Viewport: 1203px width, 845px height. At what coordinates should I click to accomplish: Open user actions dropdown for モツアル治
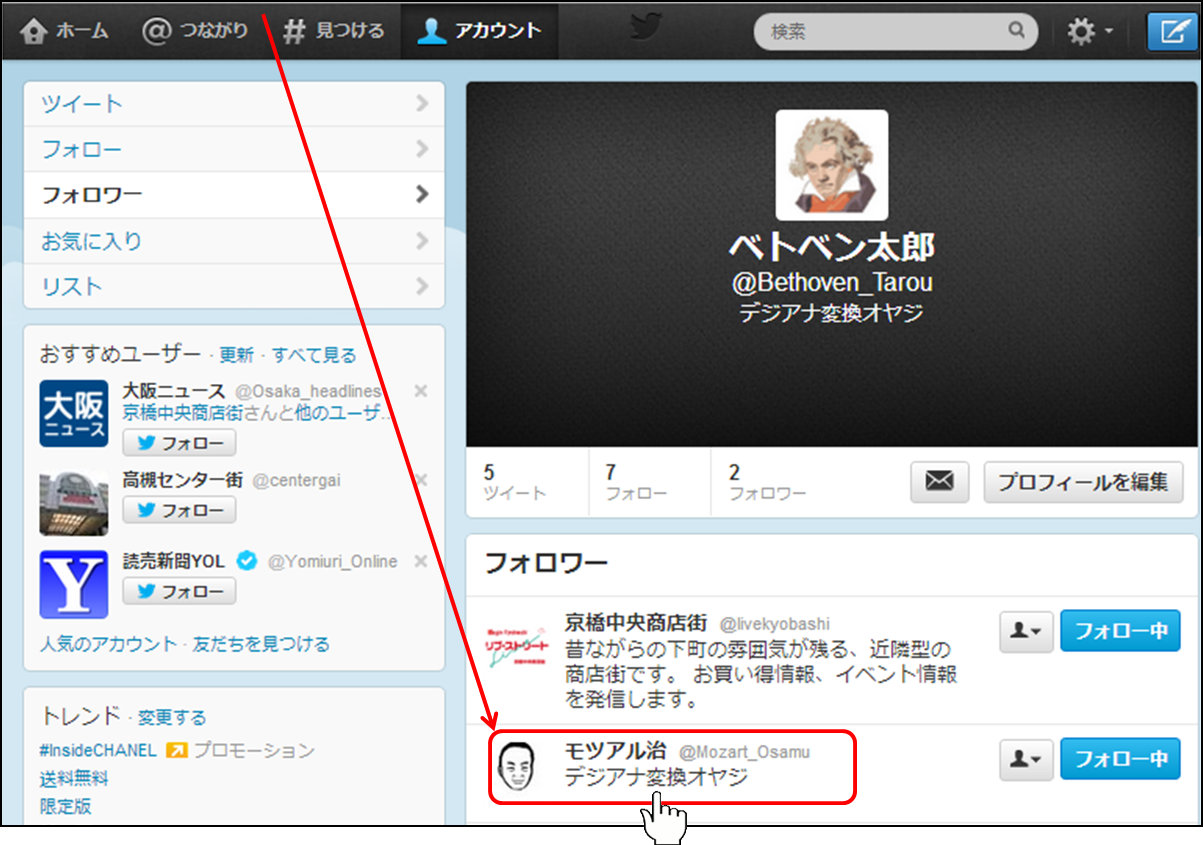click(1026, 759)
